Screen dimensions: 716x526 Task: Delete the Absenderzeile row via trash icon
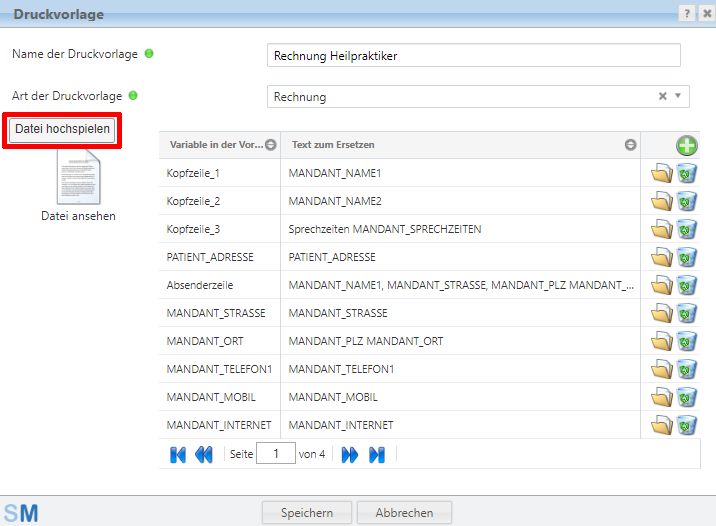[686, 286]
